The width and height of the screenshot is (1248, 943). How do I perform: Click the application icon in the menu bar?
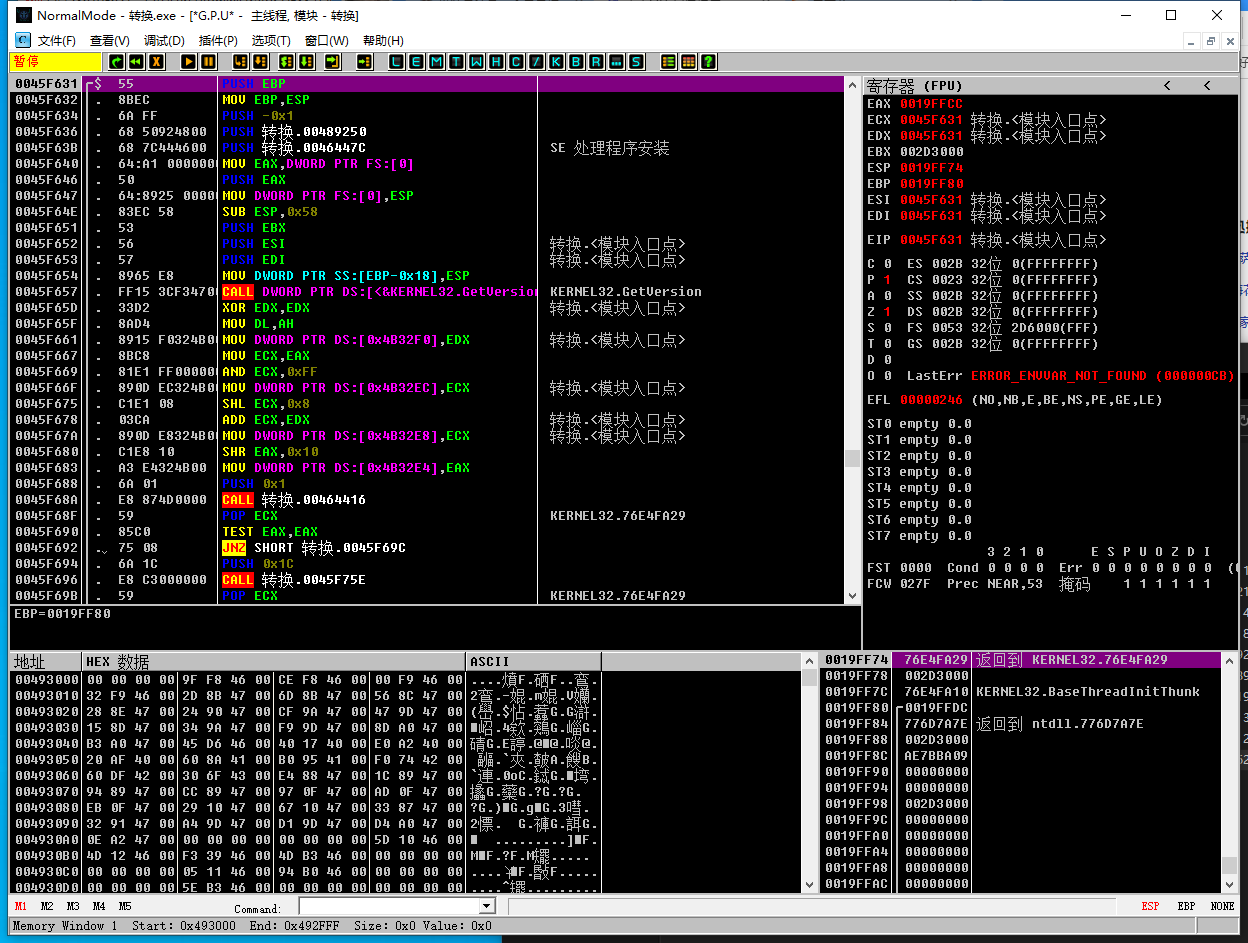(23, 41)
